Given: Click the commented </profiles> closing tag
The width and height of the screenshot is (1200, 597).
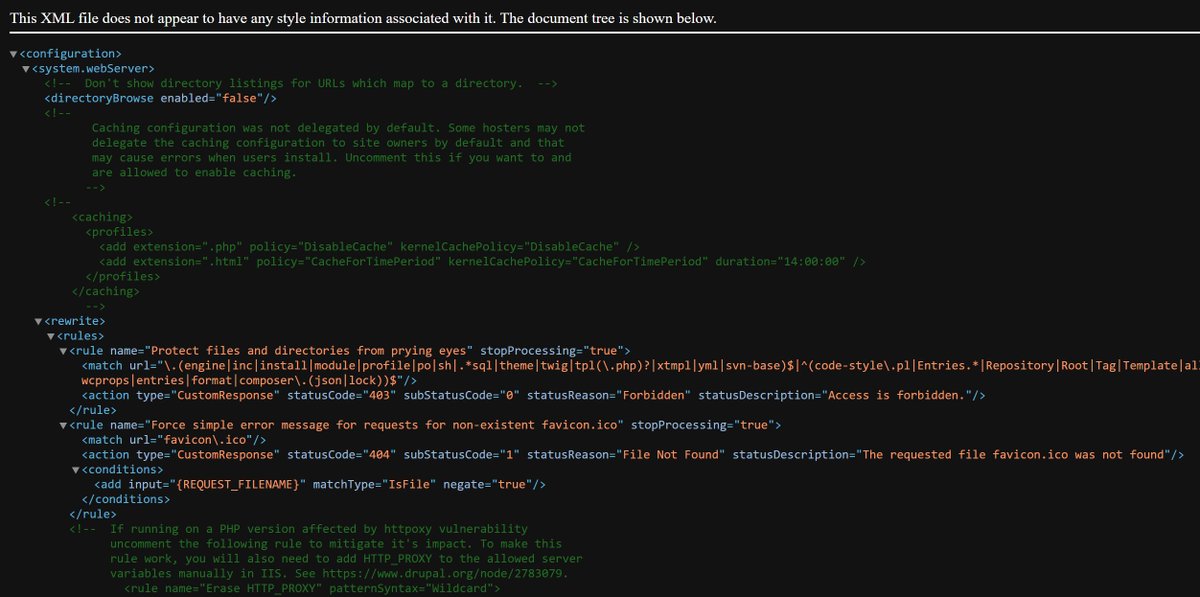Looking at the screenshot, I should (123, 277).
